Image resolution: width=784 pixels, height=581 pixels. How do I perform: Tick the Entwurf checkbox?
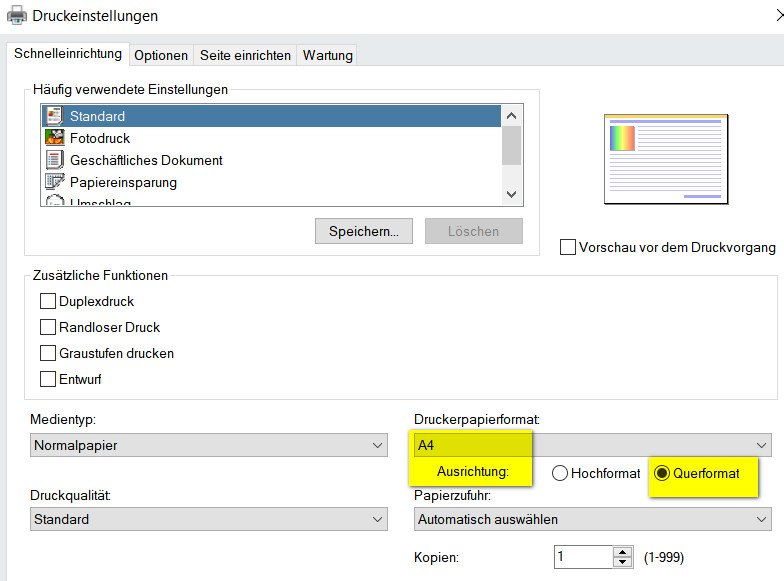coord(48,379)
